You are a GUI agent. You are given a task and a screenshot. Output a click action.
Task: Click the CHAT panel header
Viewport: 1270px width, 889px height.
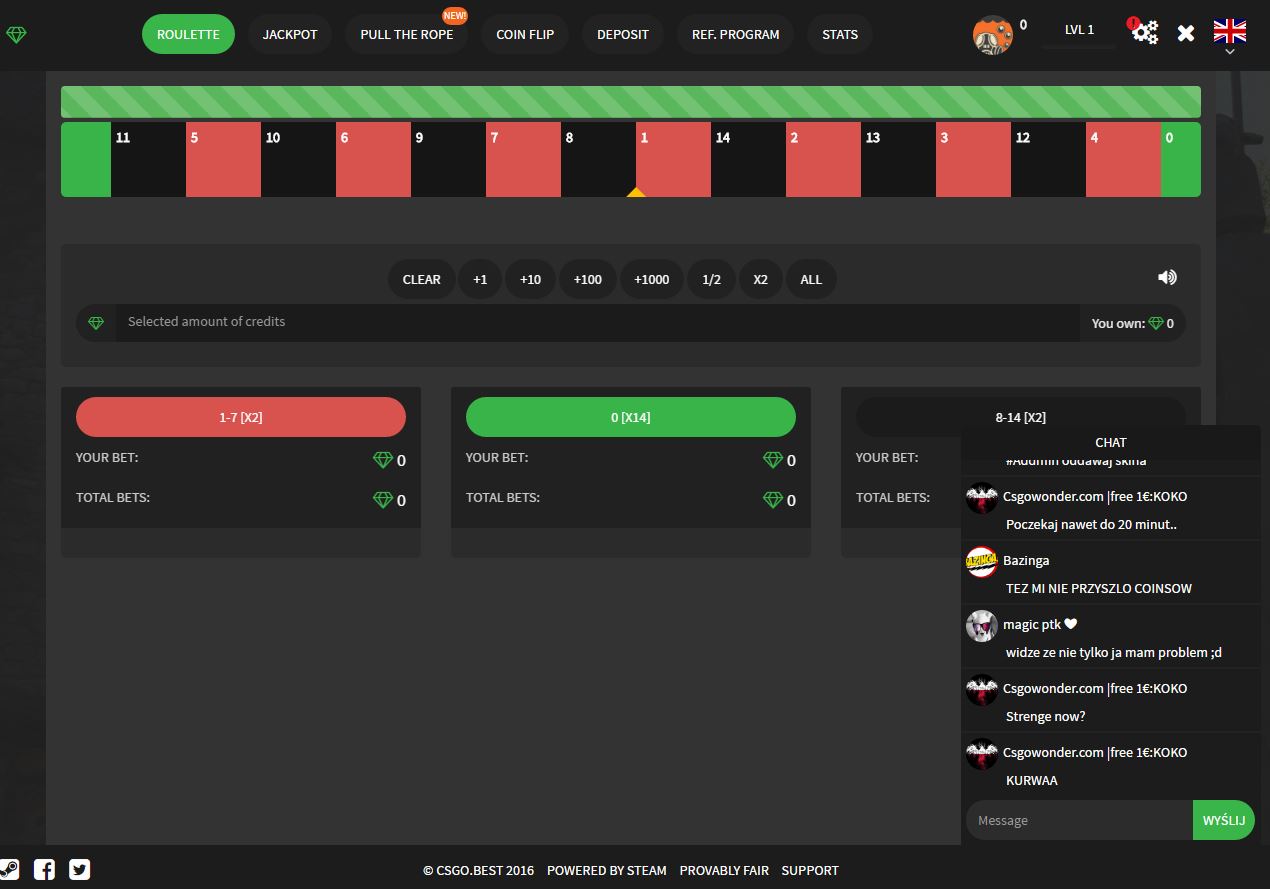coord(1111,442)
